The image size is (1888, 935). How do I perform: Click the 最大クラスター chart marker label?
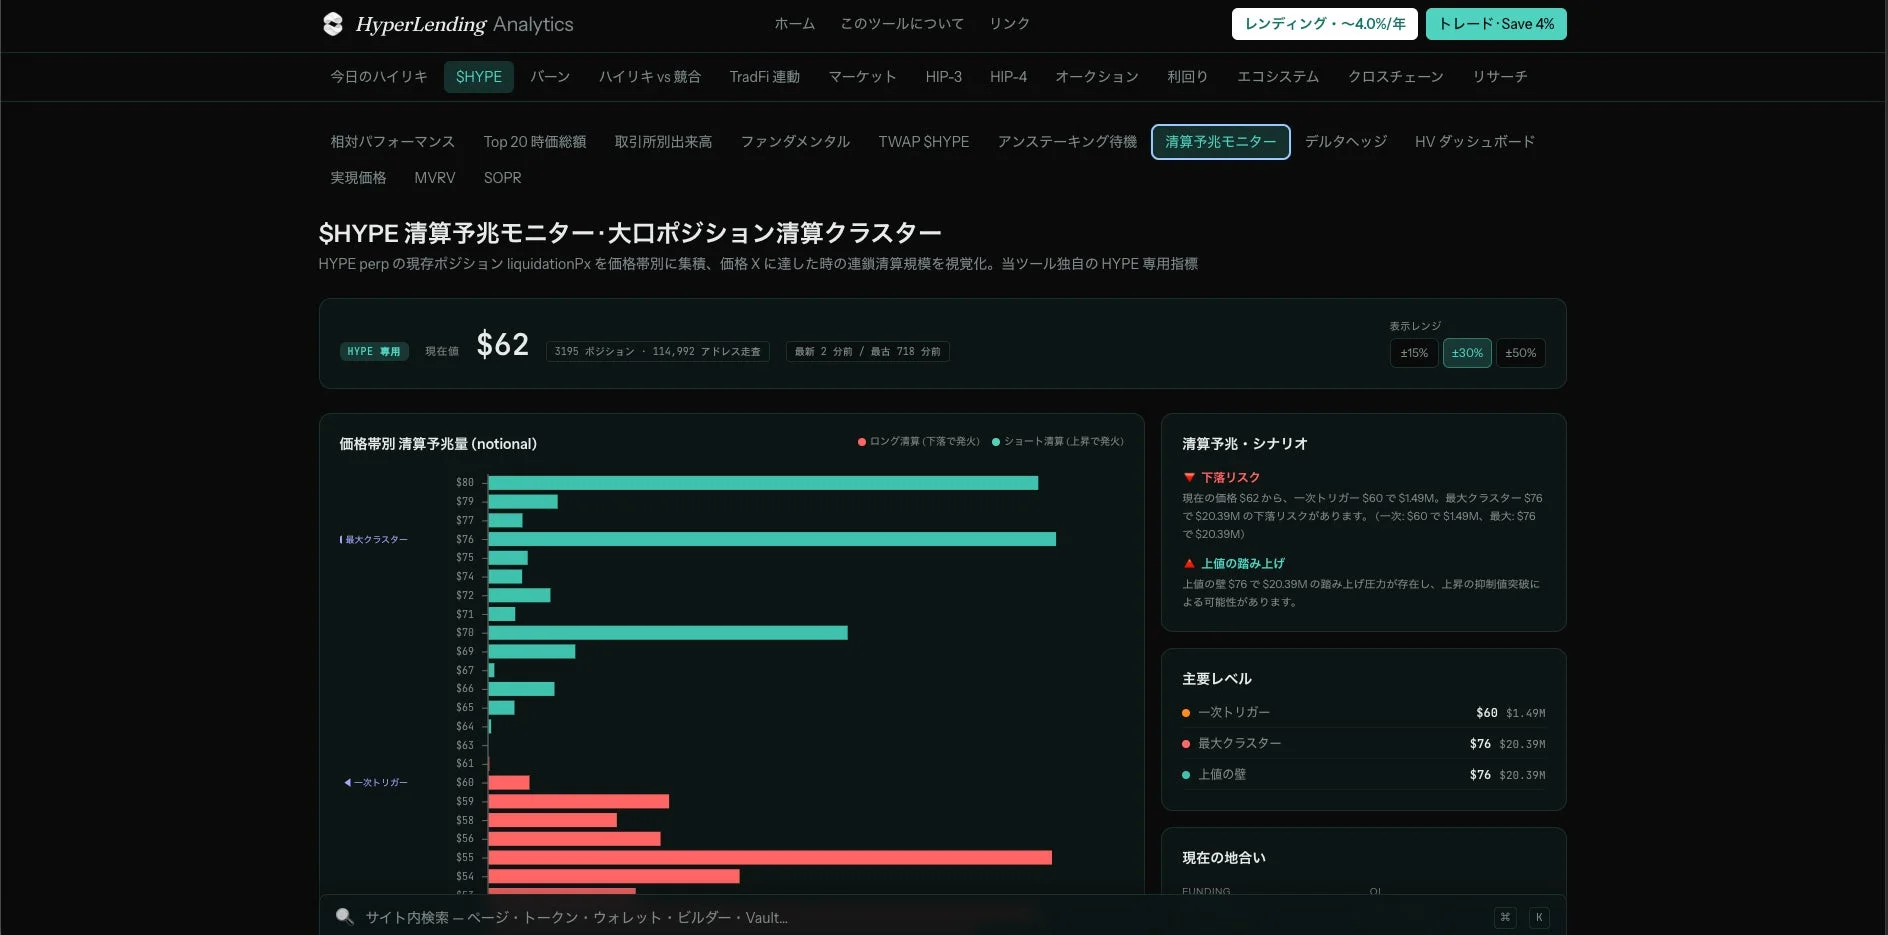tap(374, 540)
